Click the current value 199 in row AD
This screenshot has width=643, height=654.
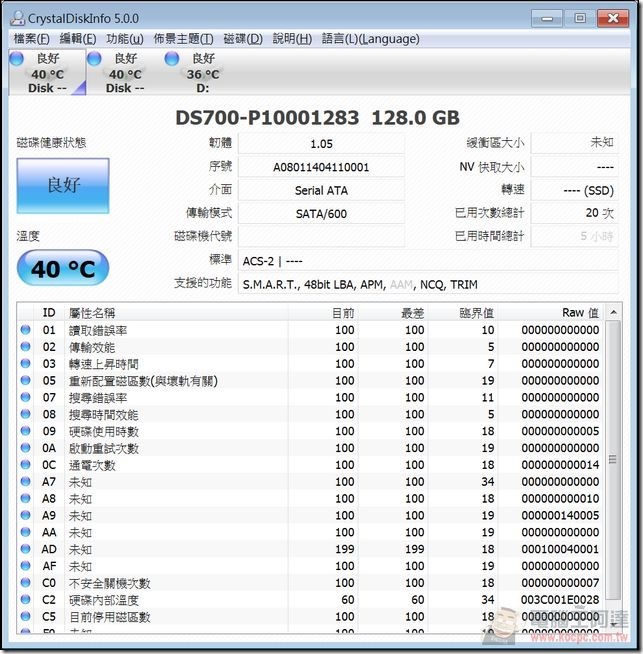click(344, 549)
